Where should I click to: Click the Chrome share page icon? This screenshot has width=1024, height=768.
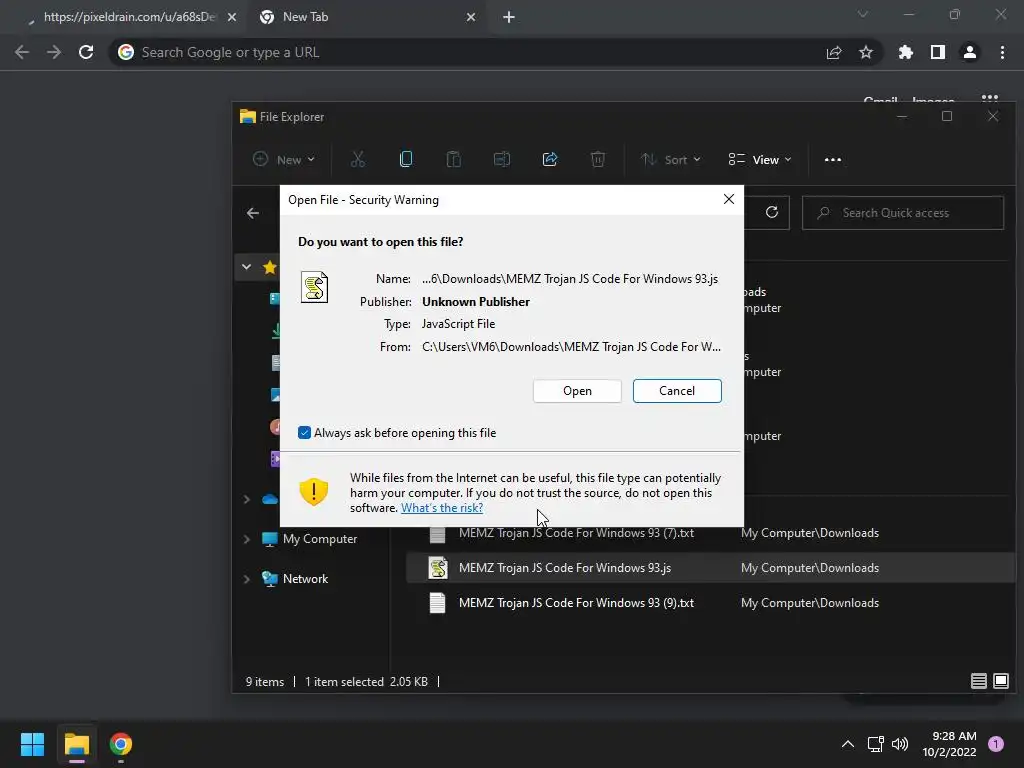click(x=834, y=52)
